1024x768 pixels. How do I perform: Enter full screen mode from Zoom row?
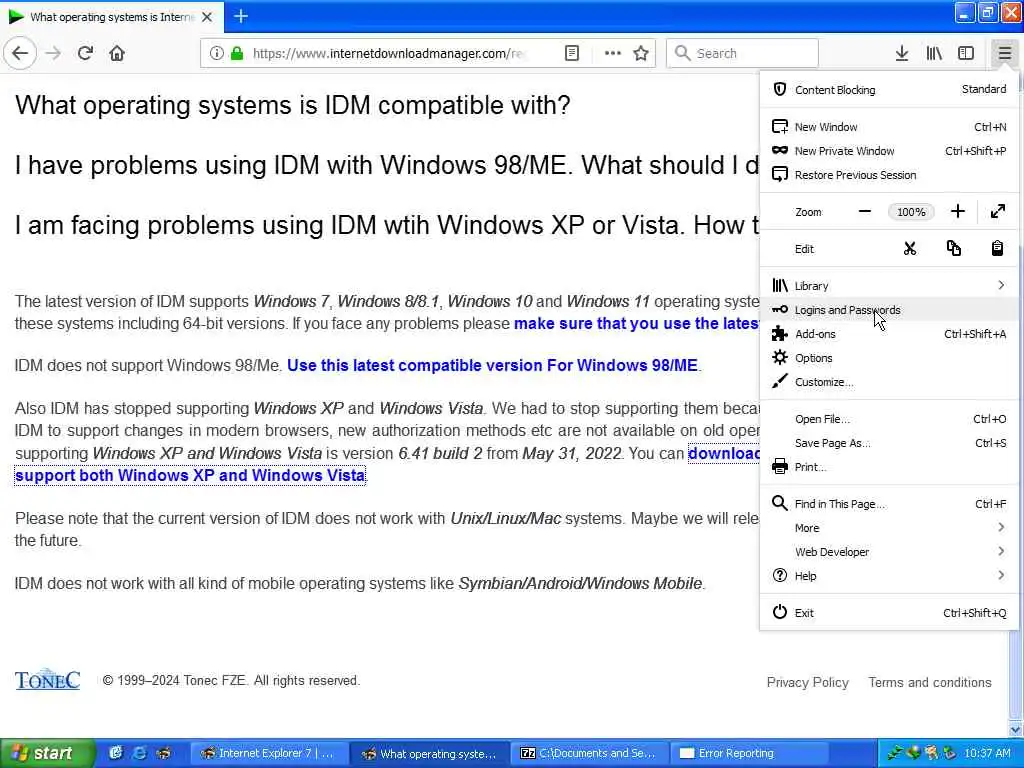997,211
